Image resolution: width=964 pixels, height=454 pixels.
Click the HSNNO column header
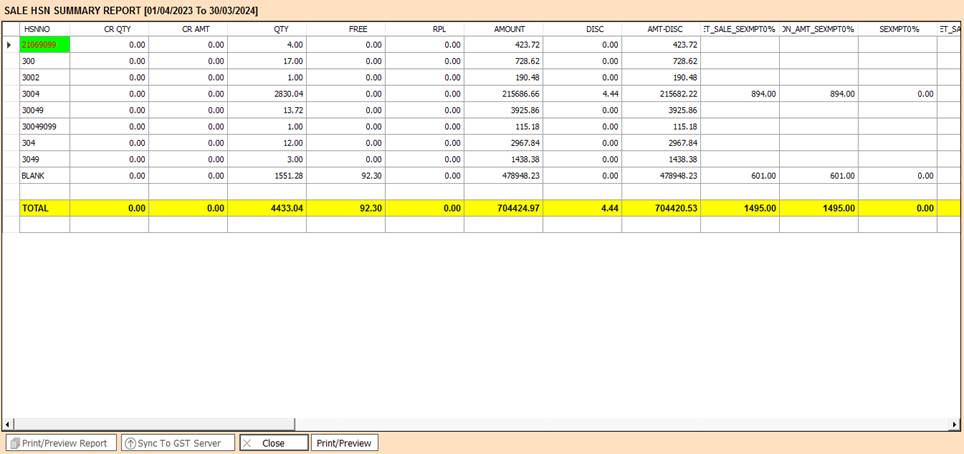(x=38, y=30)
